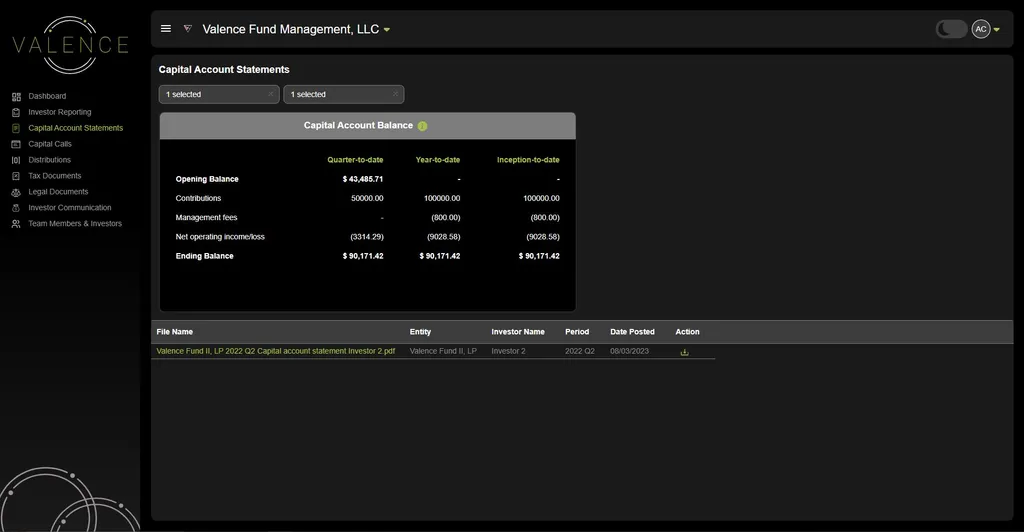
Task: Open the first '1 selected' filter dropdown
Action: point(212,94)
